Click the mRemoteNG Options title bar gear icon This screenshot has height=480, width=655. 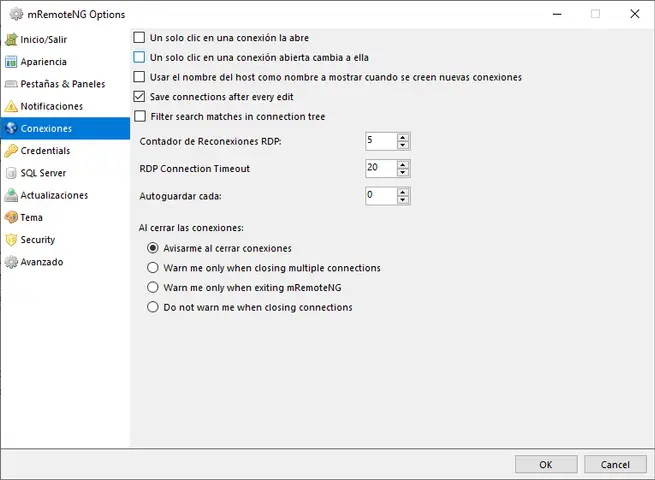(x=16, y=14)
